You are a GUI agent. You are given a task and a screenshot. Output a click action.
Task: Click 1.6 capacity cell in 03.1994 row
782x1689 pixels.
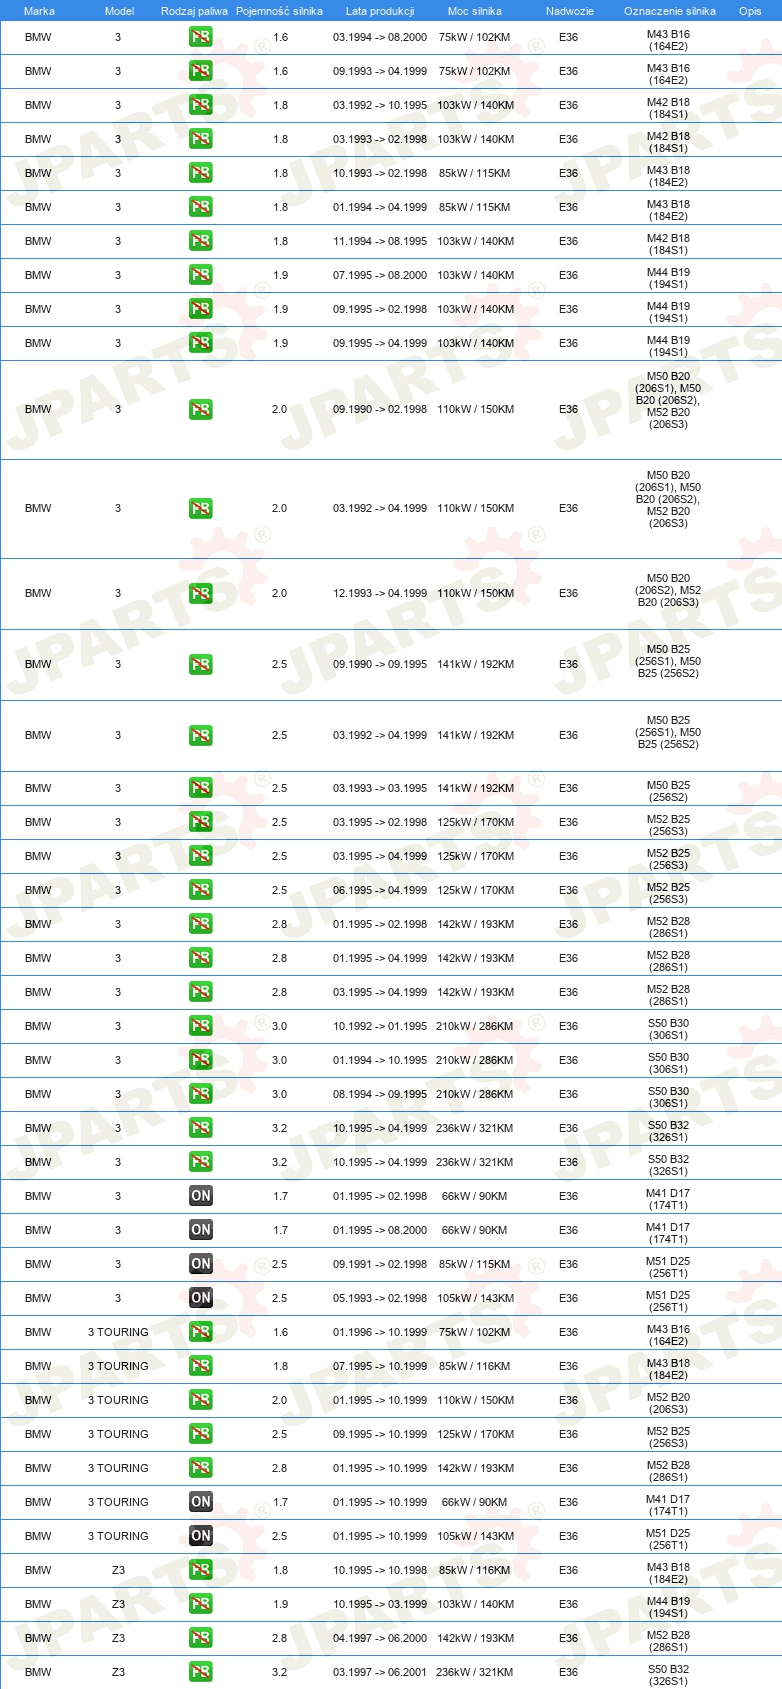point(280,37)
